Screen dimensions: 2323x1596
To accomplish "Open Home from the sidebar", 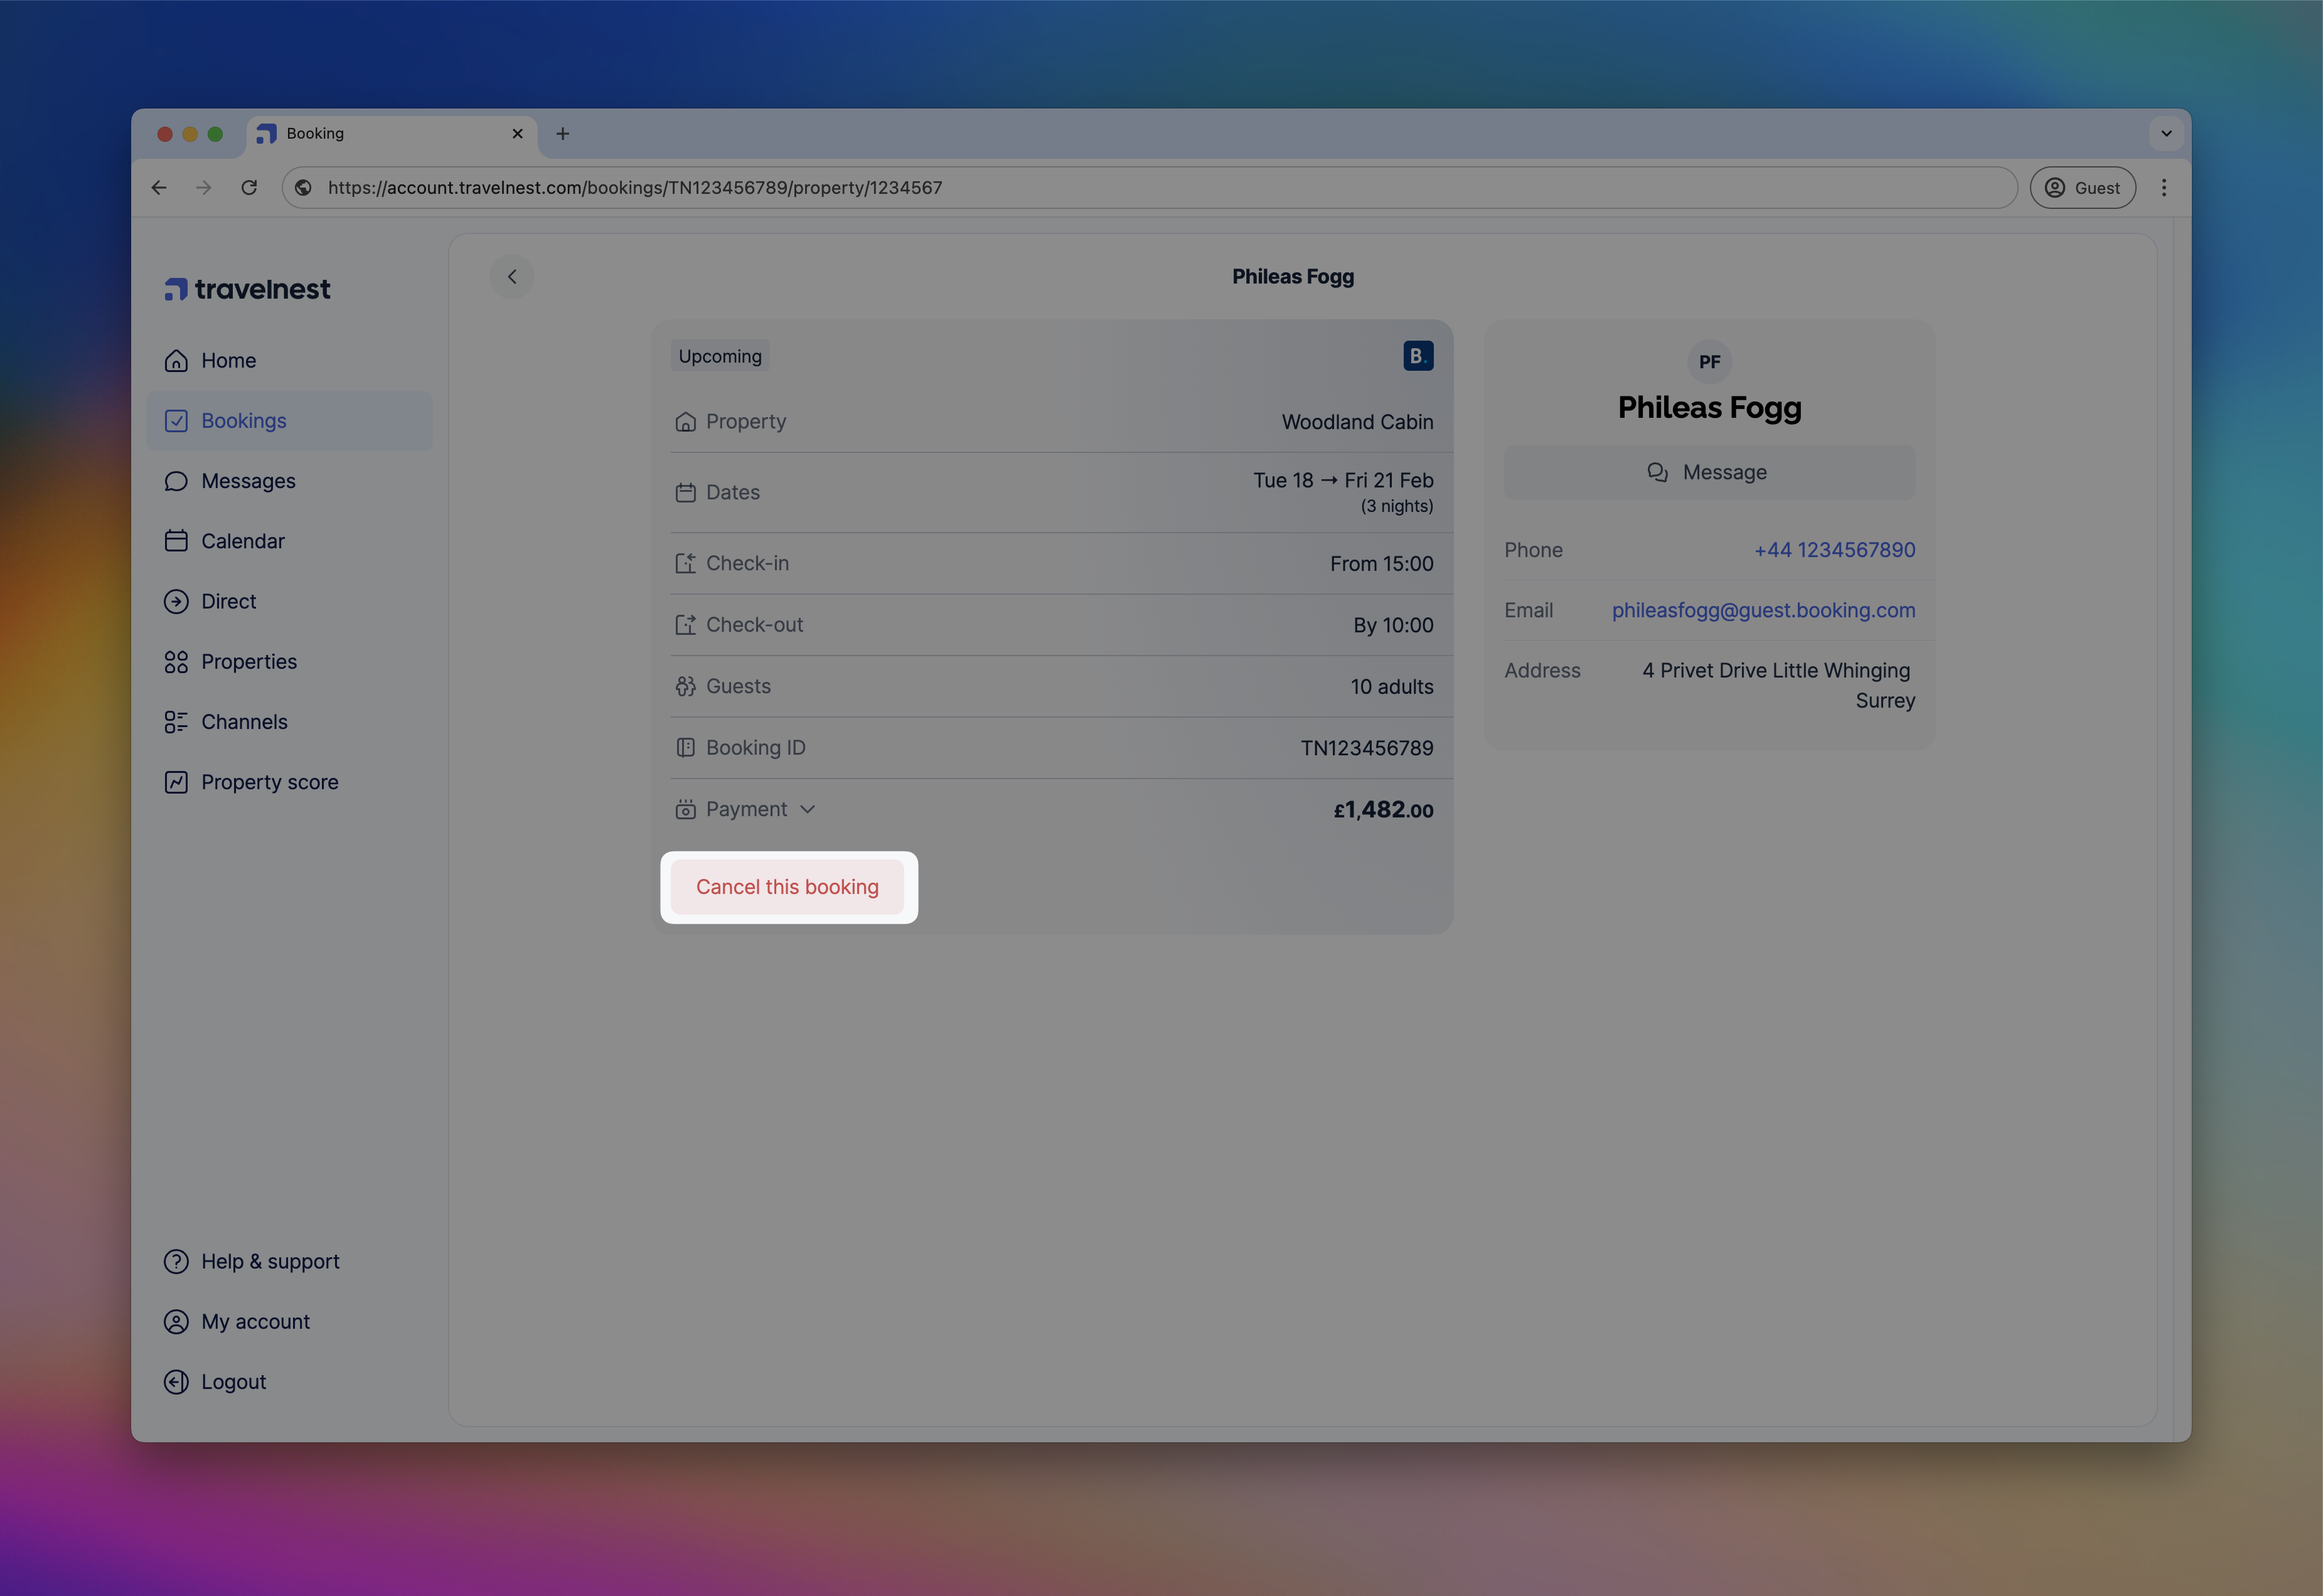I will 228,361.
